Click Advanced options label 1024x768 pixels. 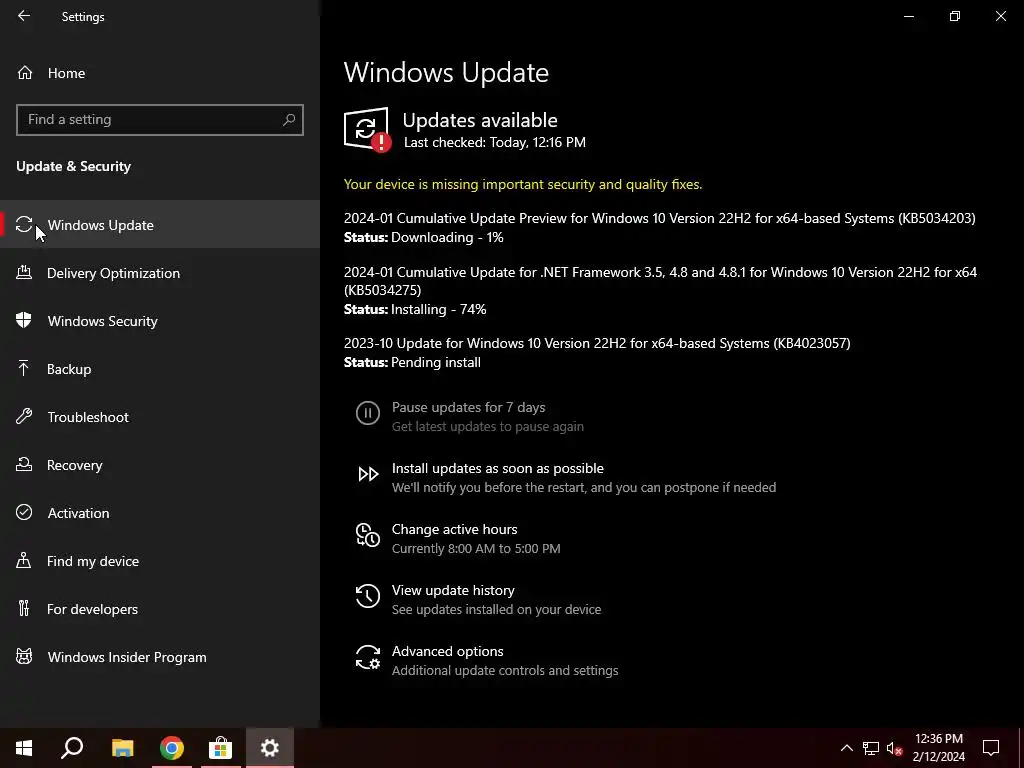(447, 651)
